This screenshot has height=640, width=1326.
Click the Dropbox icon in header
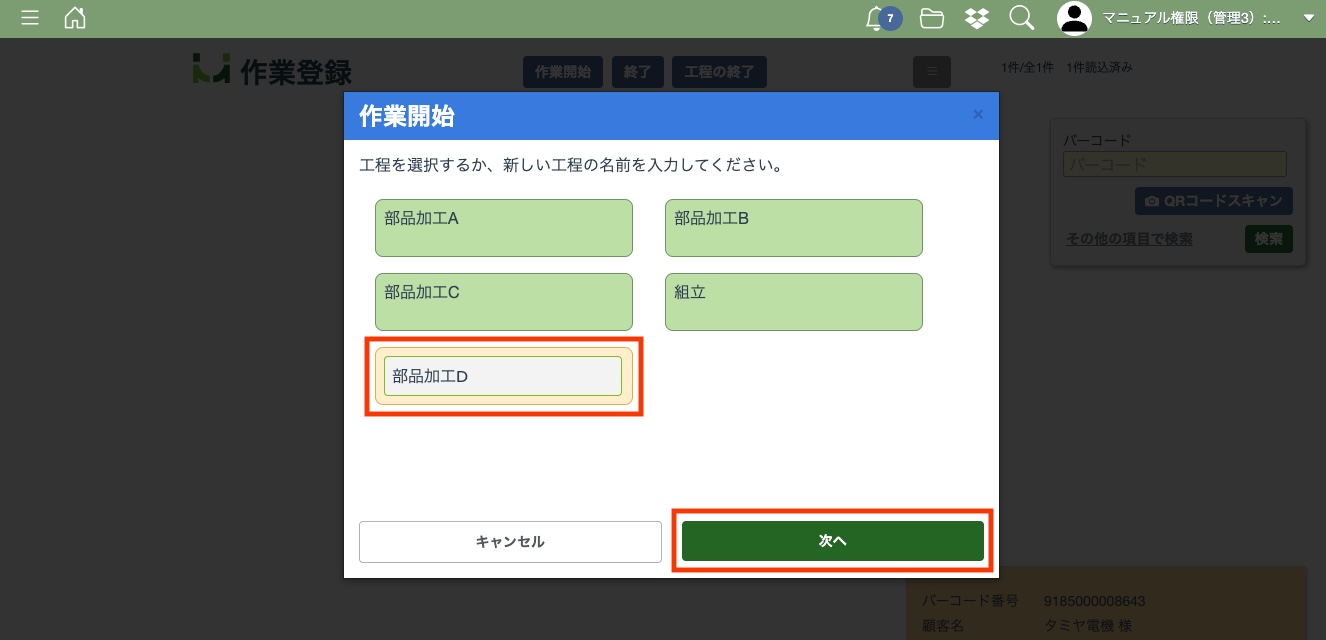click(x=977, y=18)
